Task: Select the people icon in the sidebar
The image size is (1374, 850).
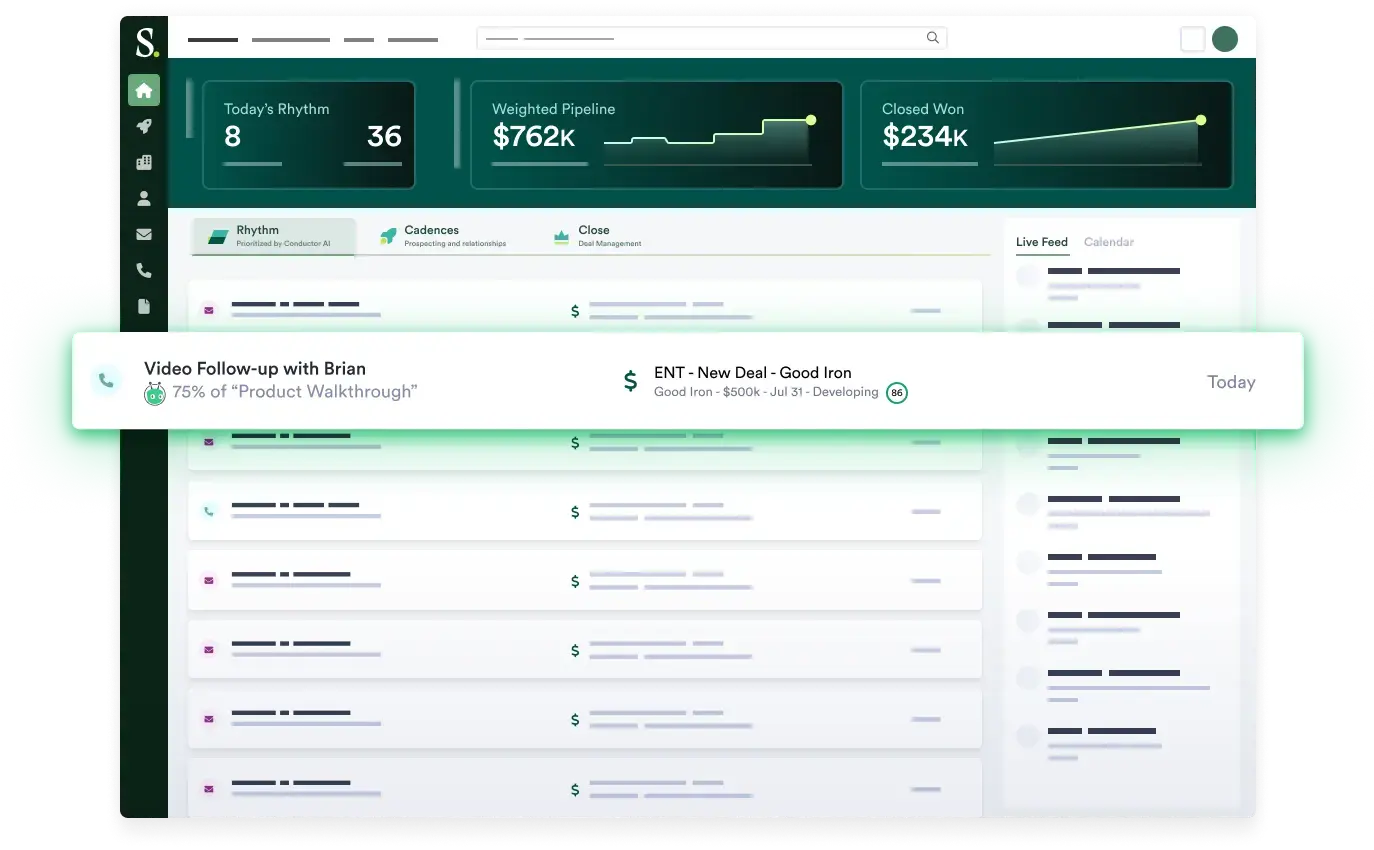Action: click(x=144, y=198)
